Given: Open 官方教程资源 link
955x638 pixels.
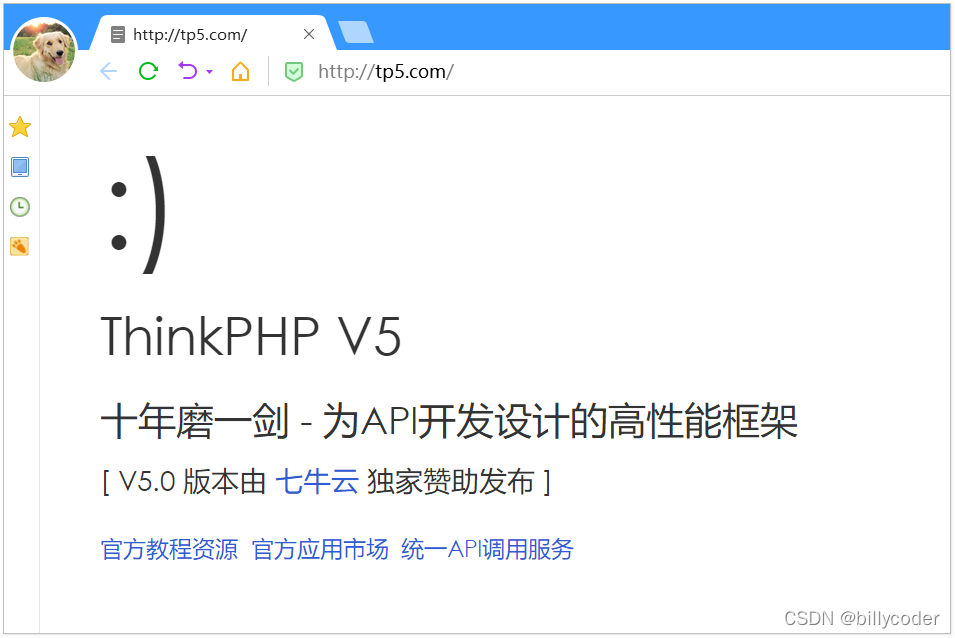Looking at the screenshot, I should click(x=169, y=549).
